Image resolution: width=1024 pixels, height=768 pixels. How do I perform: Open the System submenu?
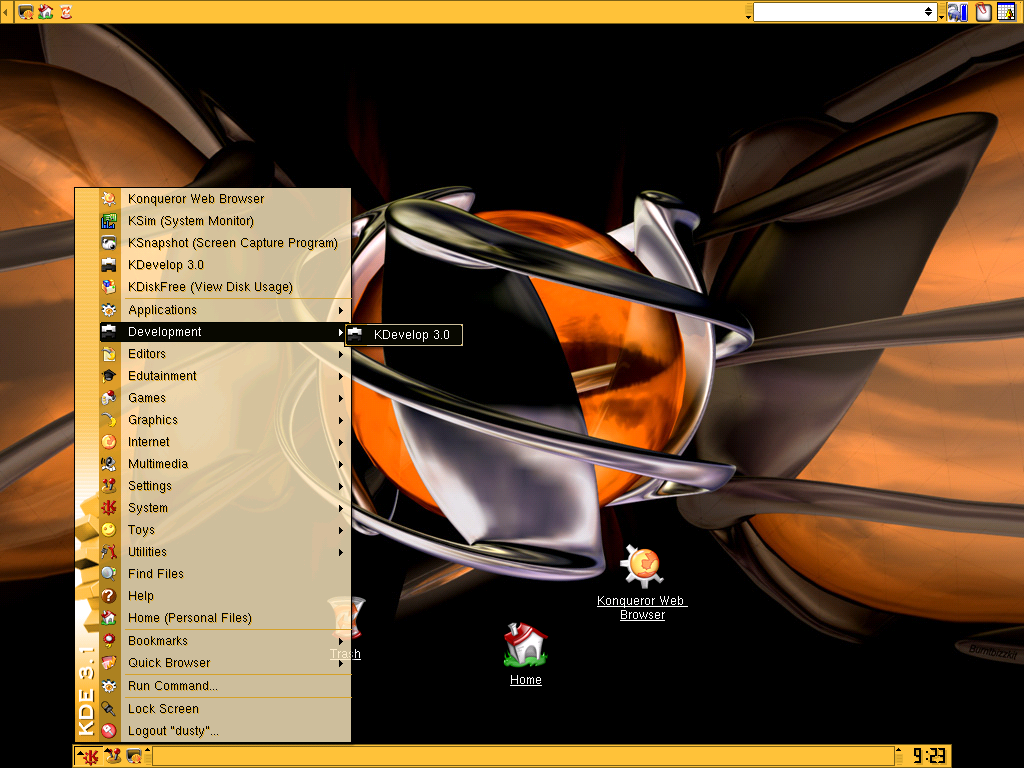click(x=225, y=508)
